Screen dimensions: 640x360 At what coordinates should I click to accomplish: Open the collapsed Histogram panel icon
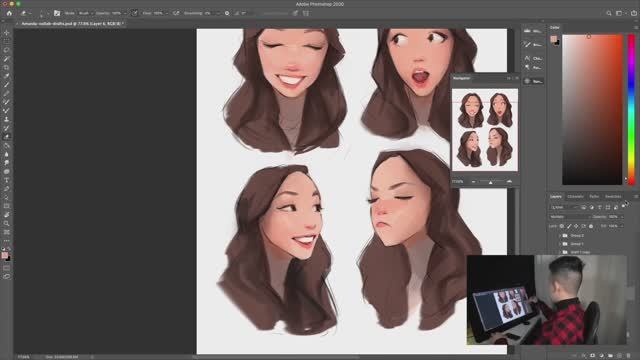click(x=527, y=31)
